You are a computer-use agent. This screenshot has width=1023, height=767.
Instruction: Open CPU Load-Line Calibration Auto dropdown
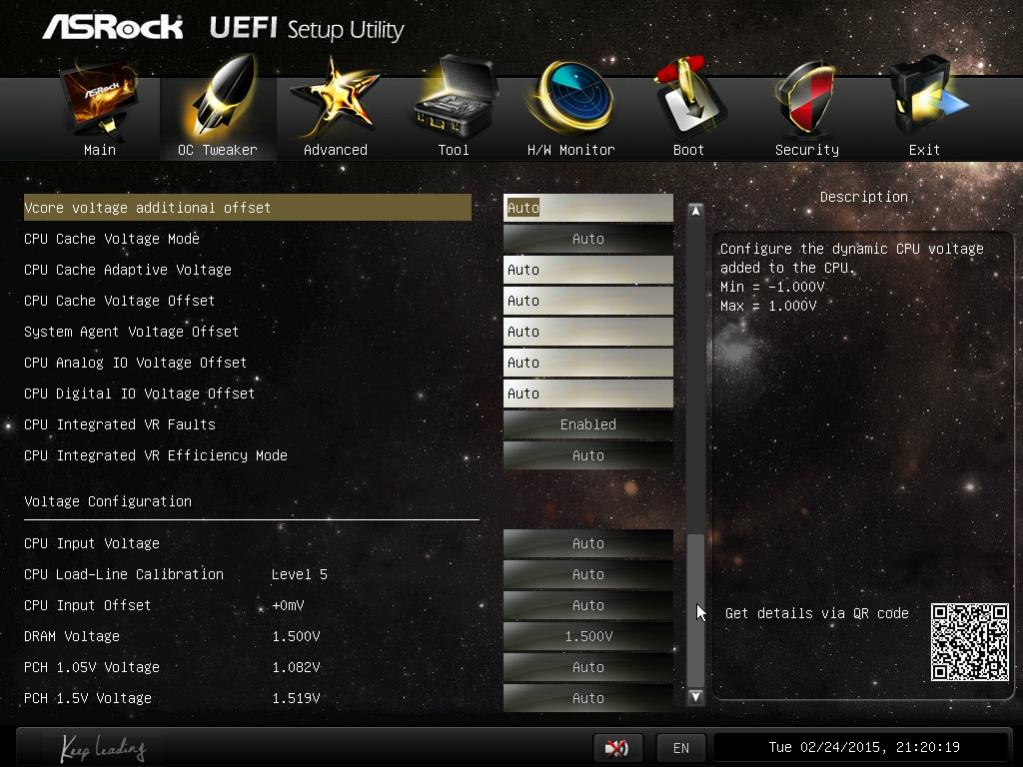(588, 575)
